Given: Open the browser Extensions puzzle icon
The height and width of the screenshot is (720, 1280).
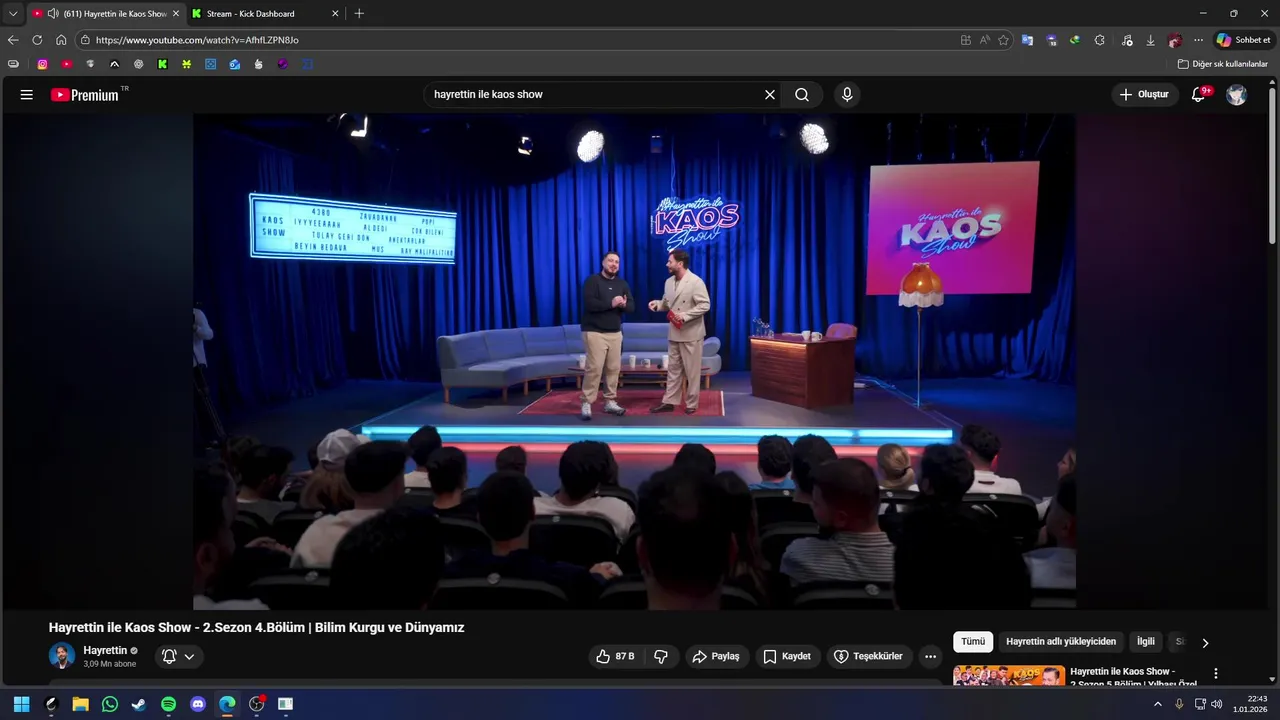Looking at the screenshot, I should 1100,40.
